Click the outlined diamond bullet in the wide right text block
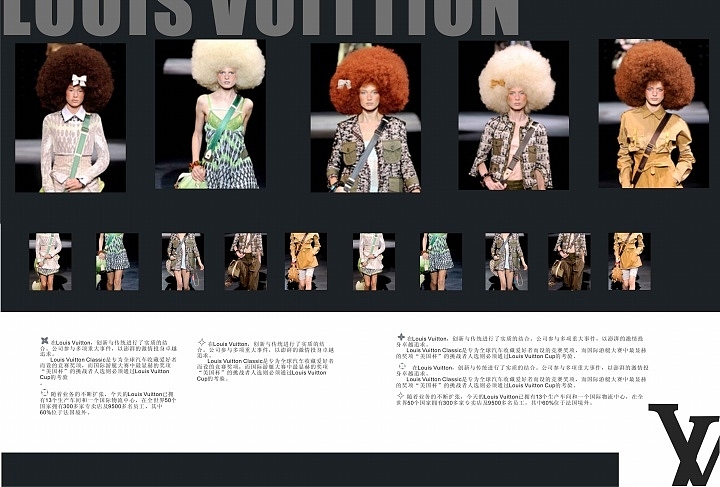Image resolution: width=720 pixels, height=487 pixels. tap(400, 395)
